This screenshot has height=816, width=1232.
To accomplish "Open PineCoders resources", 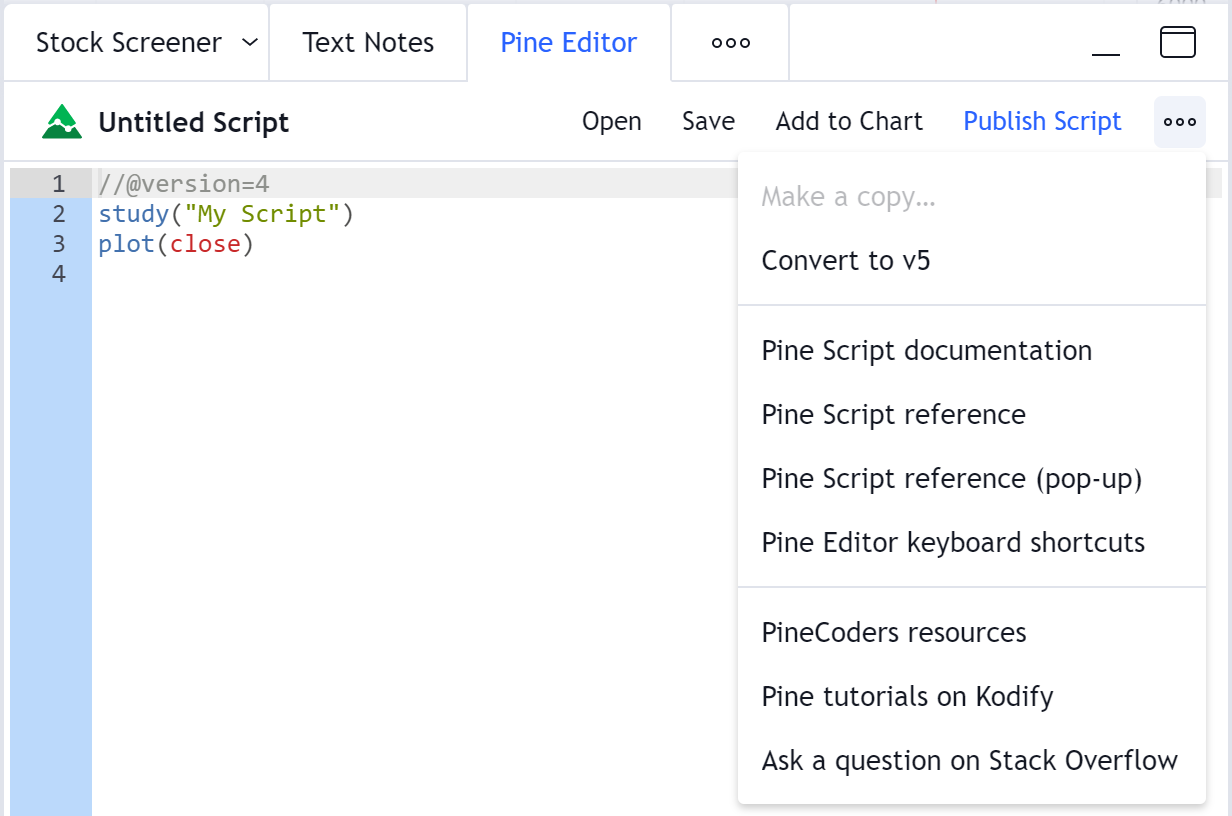I will tap(893, 633).
